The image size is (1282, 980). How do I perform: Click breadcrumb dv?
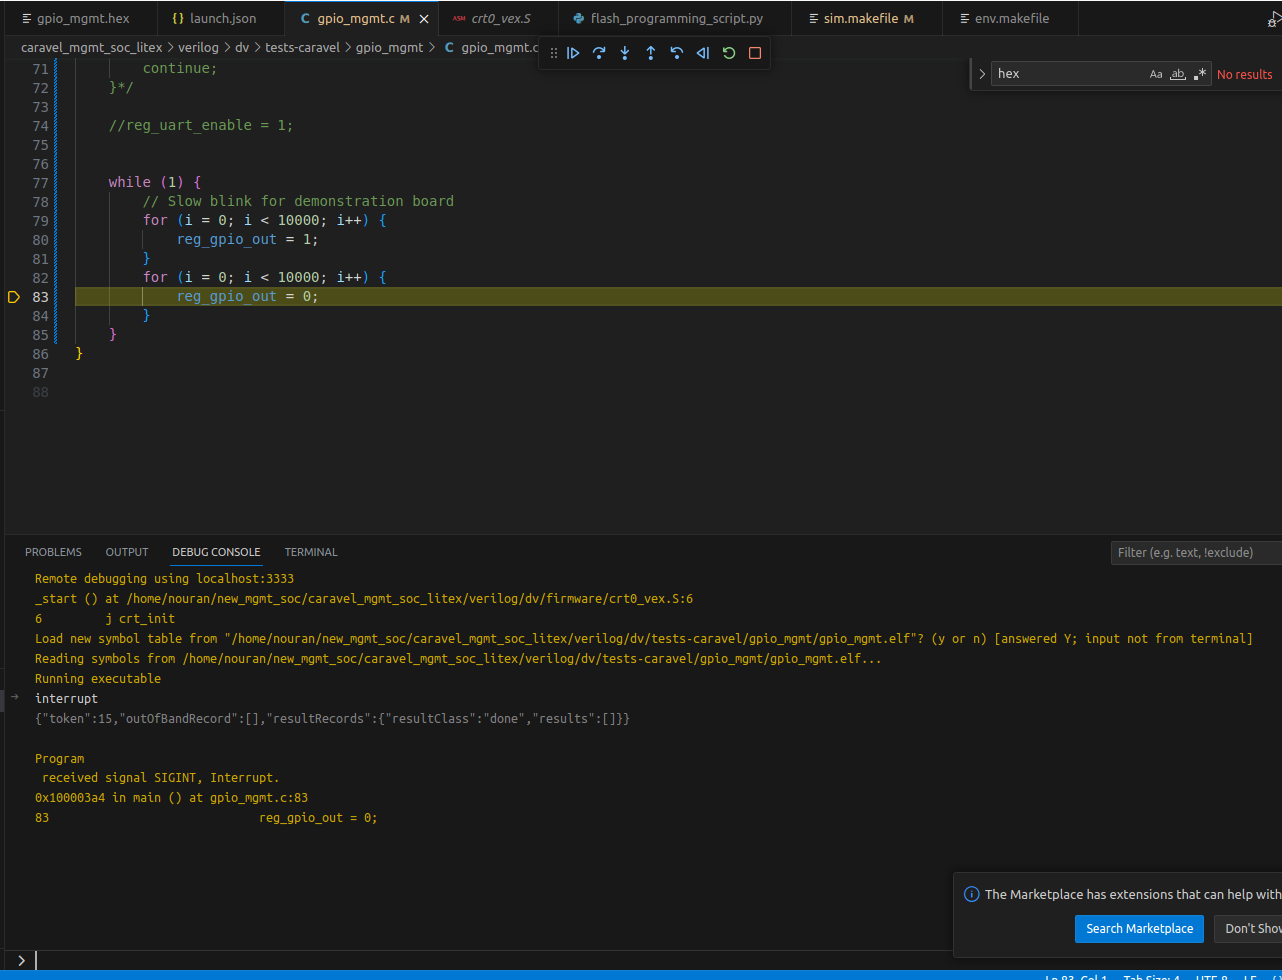(x=242, y=47)
